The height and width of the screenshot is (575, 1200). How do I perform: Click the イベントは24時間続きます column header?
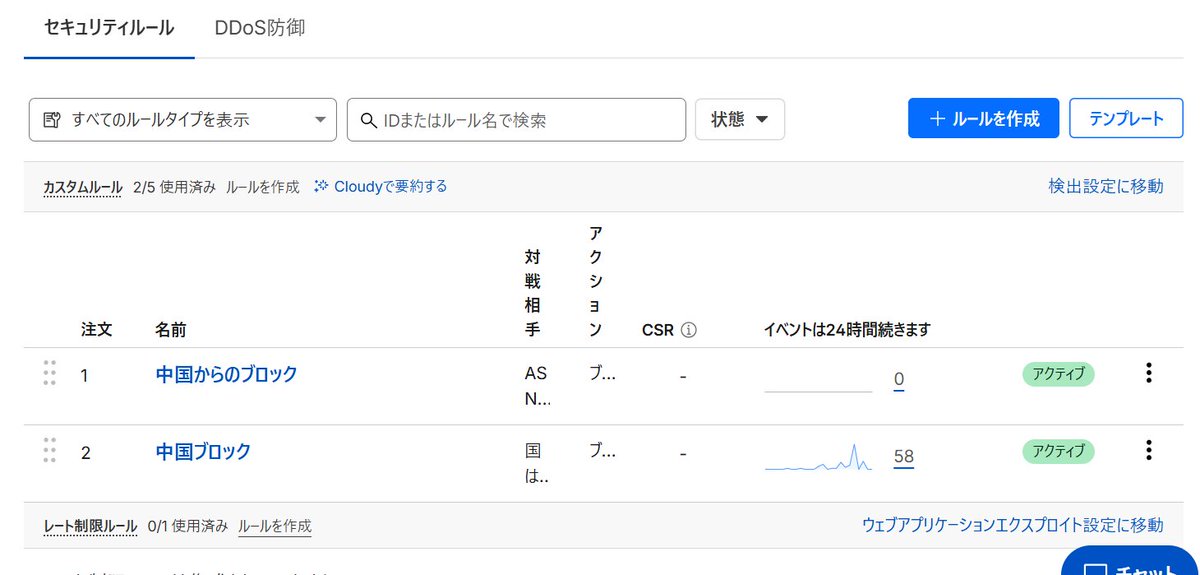click(x=847, y=329)
